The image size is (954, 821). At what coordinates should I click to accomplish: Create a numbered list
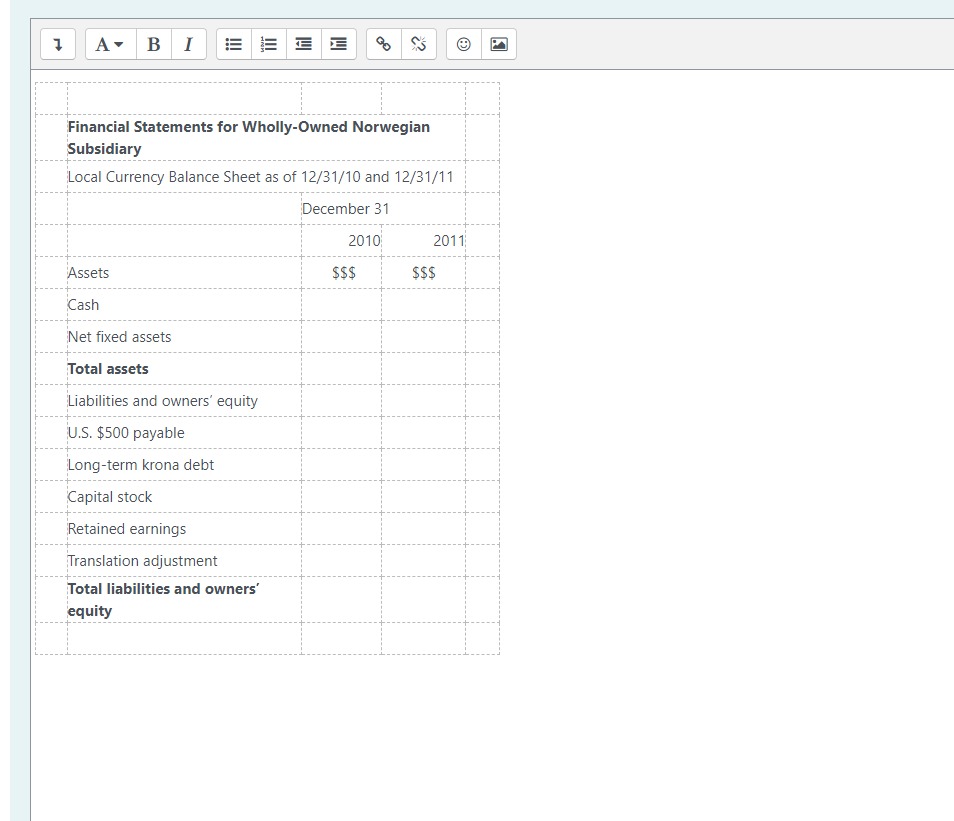(268, 44)
